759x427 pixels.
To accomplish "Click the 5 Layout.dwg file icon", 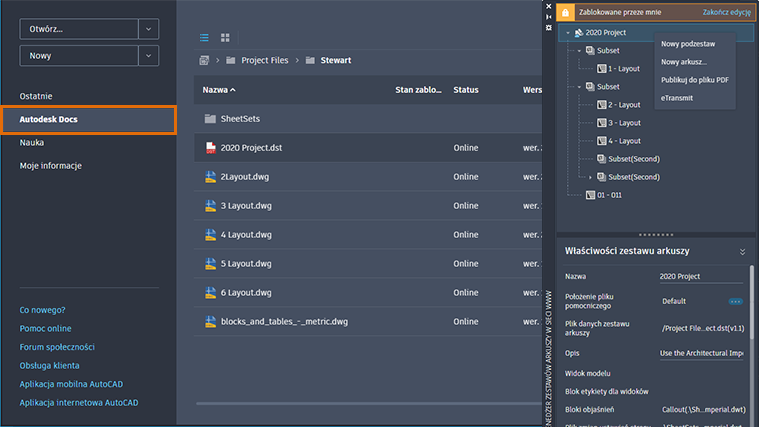I will [x=211, y=264].
